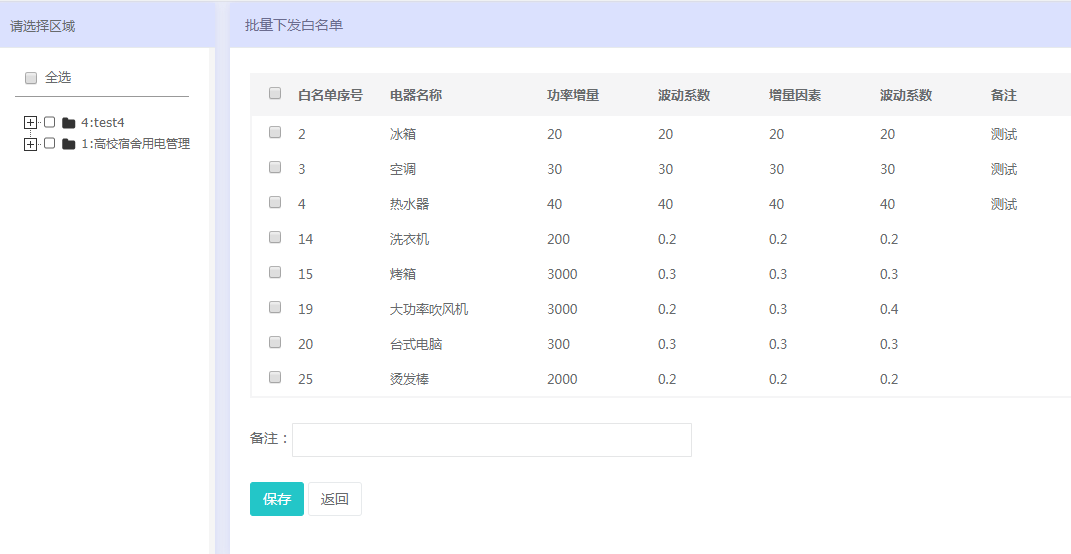1071x554 pixels.
Task: Click the 功率增量 column header
Action: [x=573, y=95]
